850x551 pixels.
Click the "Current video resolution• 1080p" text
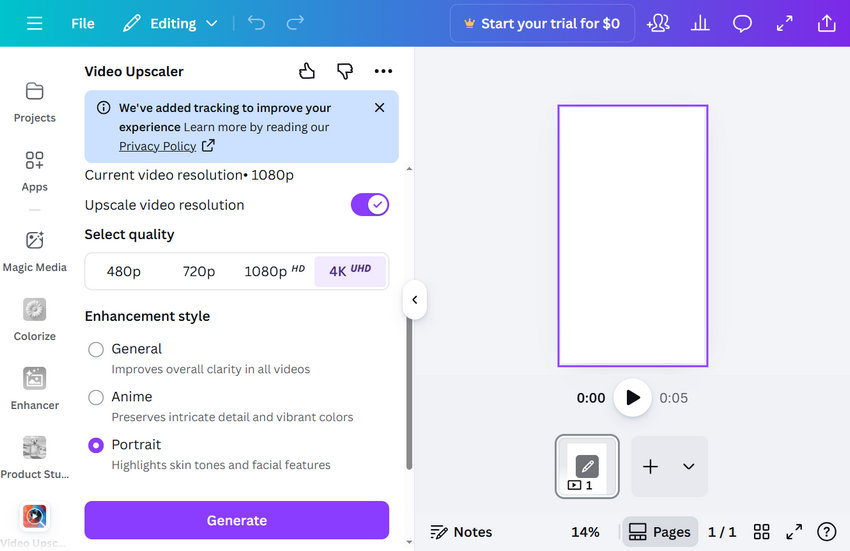[189, 175]
